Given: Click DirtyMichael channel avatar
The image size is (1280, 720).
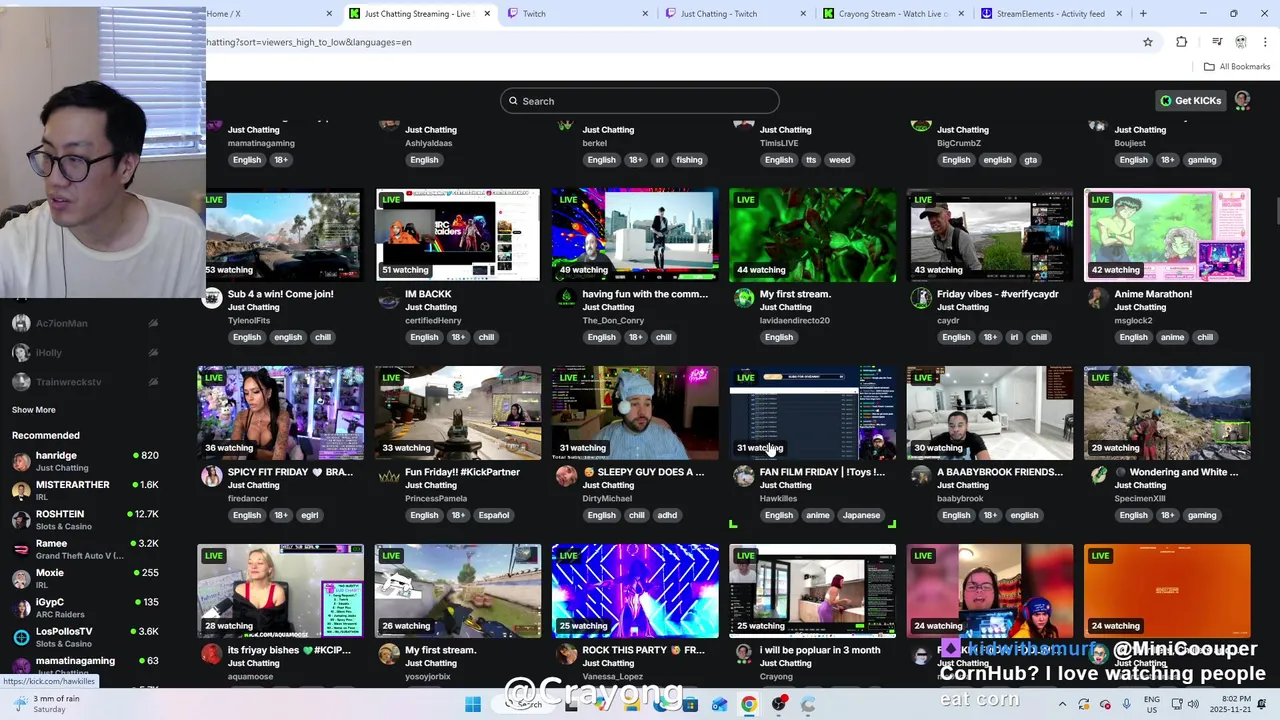Looking at the screenshot, I should (566, 476).
